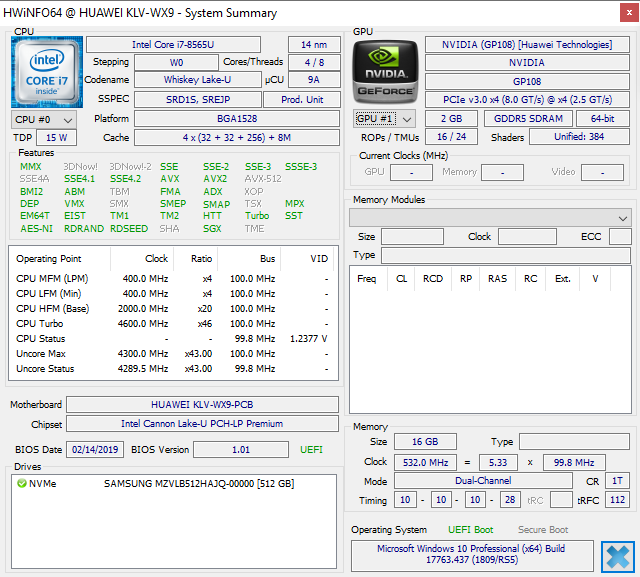Click the Platform value BGA1528
Viewport: 640px width, 577px height.
(x=237, y=118)
